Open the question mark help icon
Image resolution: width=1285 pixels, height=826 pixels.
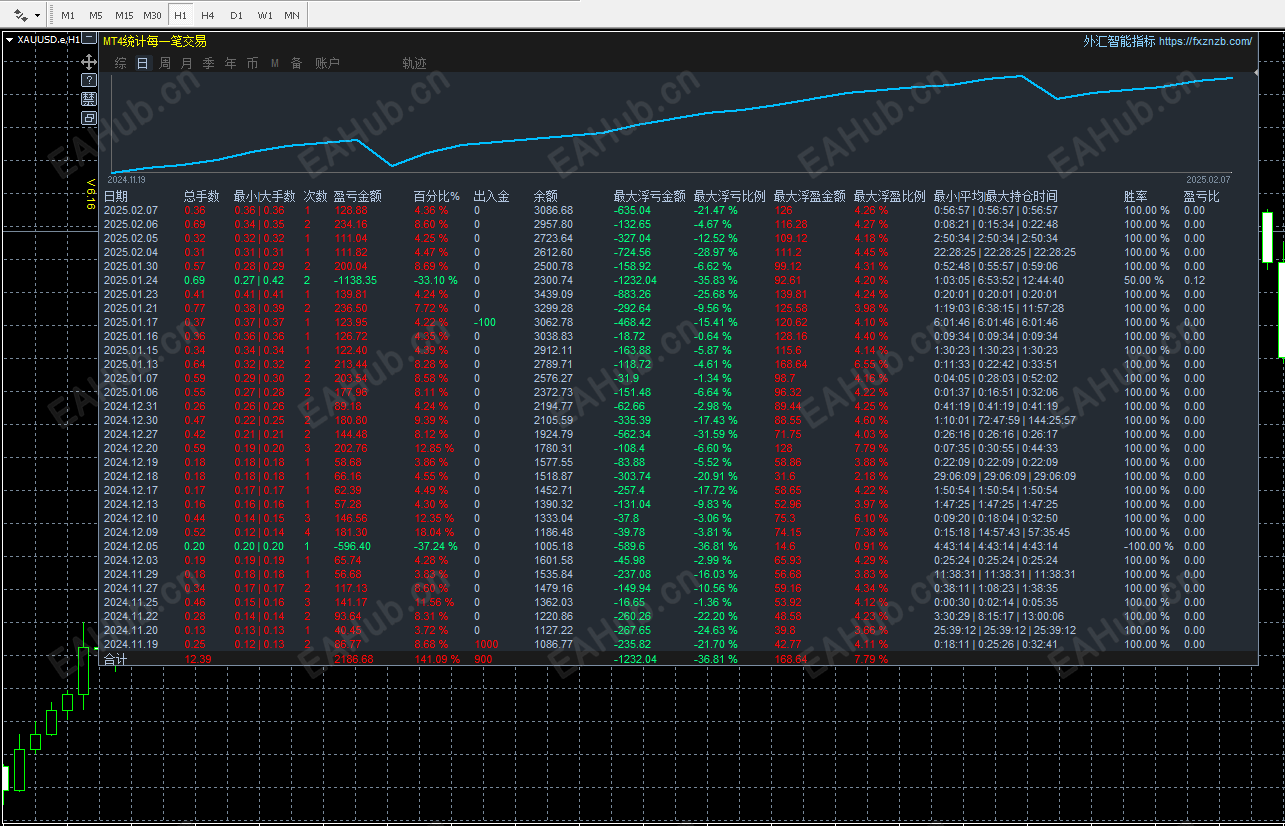(89, 80)
